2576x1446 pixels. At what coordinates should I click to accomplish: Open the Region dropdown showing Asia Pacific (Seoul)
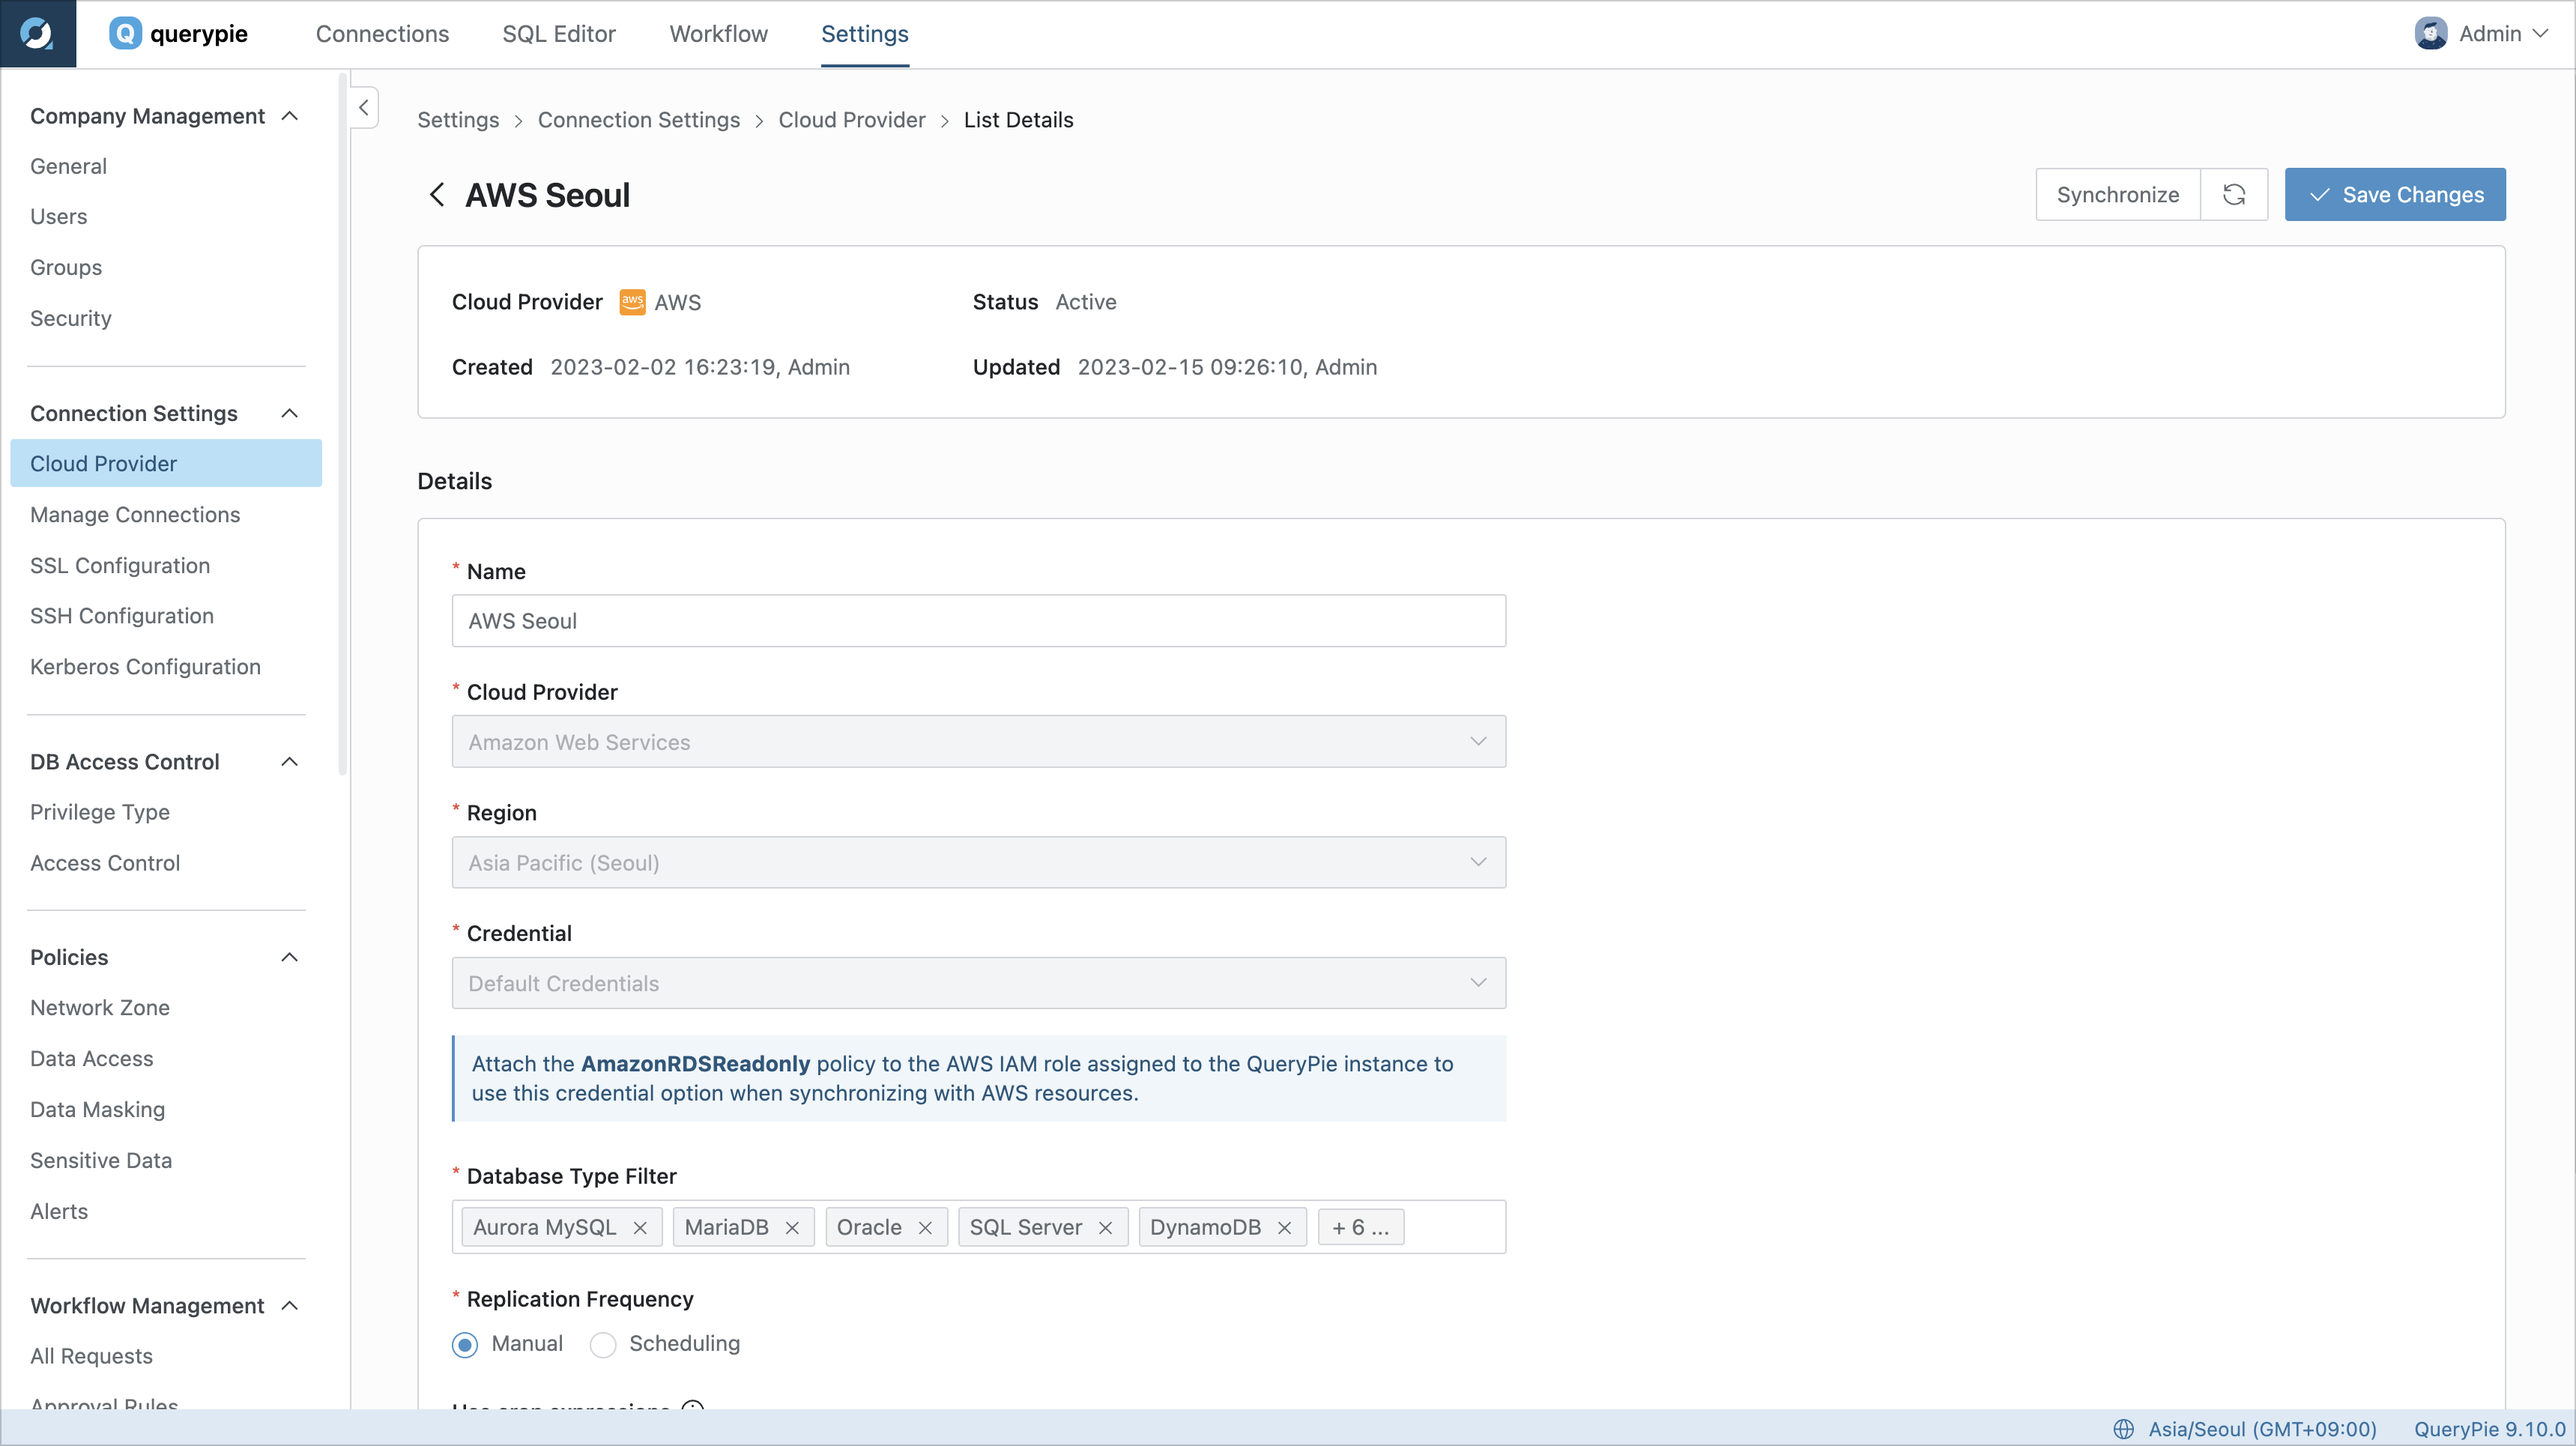click(x=978, y=862)
